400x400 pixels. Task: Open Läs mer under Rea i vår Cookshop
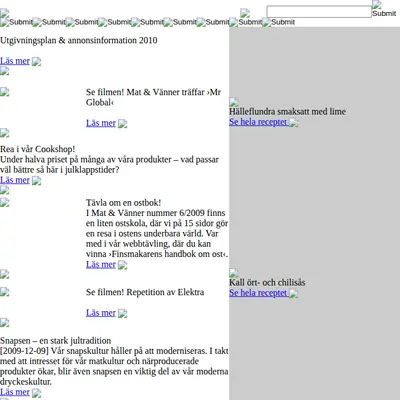(x=15, y=180)
